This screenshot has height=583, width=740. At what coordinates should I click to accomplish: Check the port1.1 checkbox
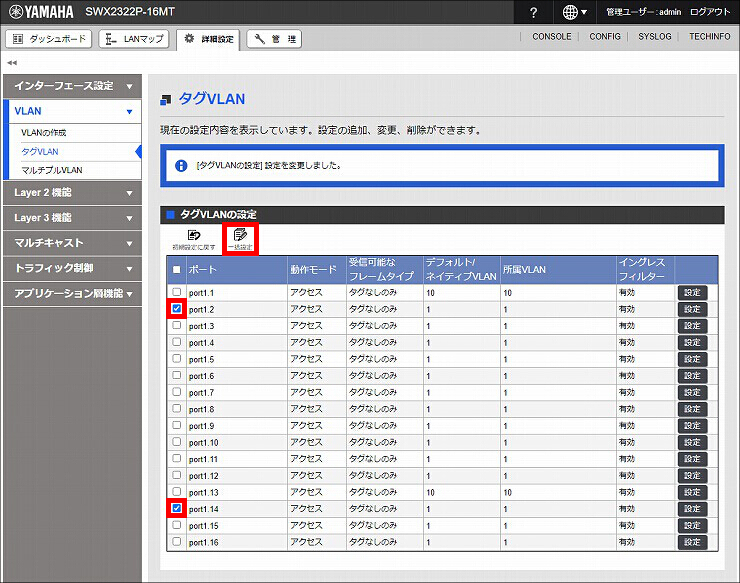point(177,292)
